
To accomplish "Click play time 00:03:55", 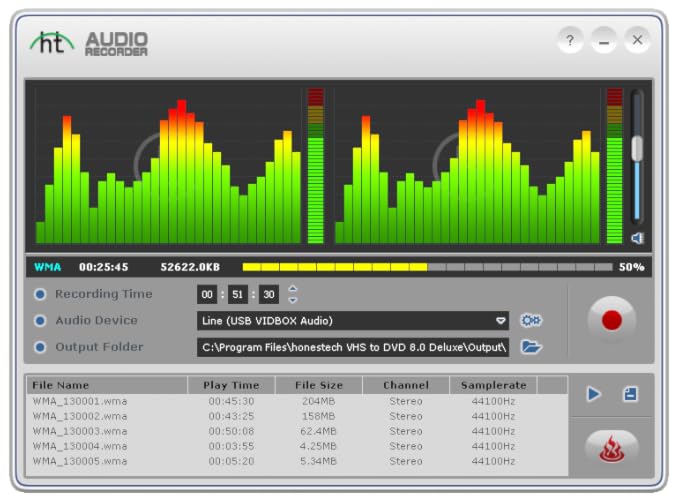I will pyautogui.click(x=231, y=446).
